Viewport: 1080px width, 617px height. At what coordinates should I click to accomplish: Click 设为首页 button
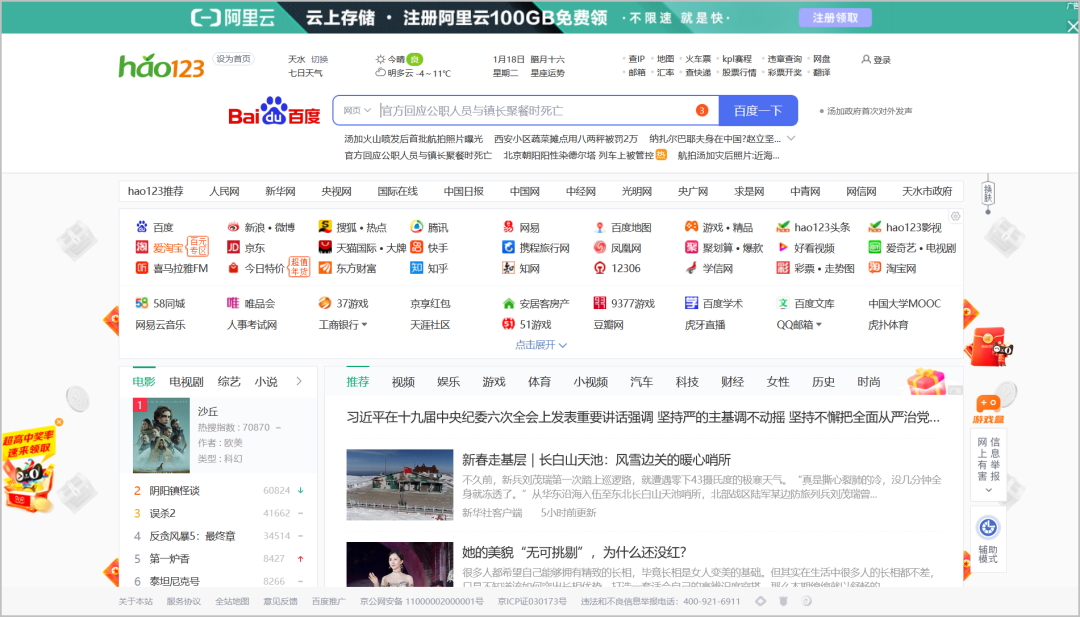click(233, 59)
